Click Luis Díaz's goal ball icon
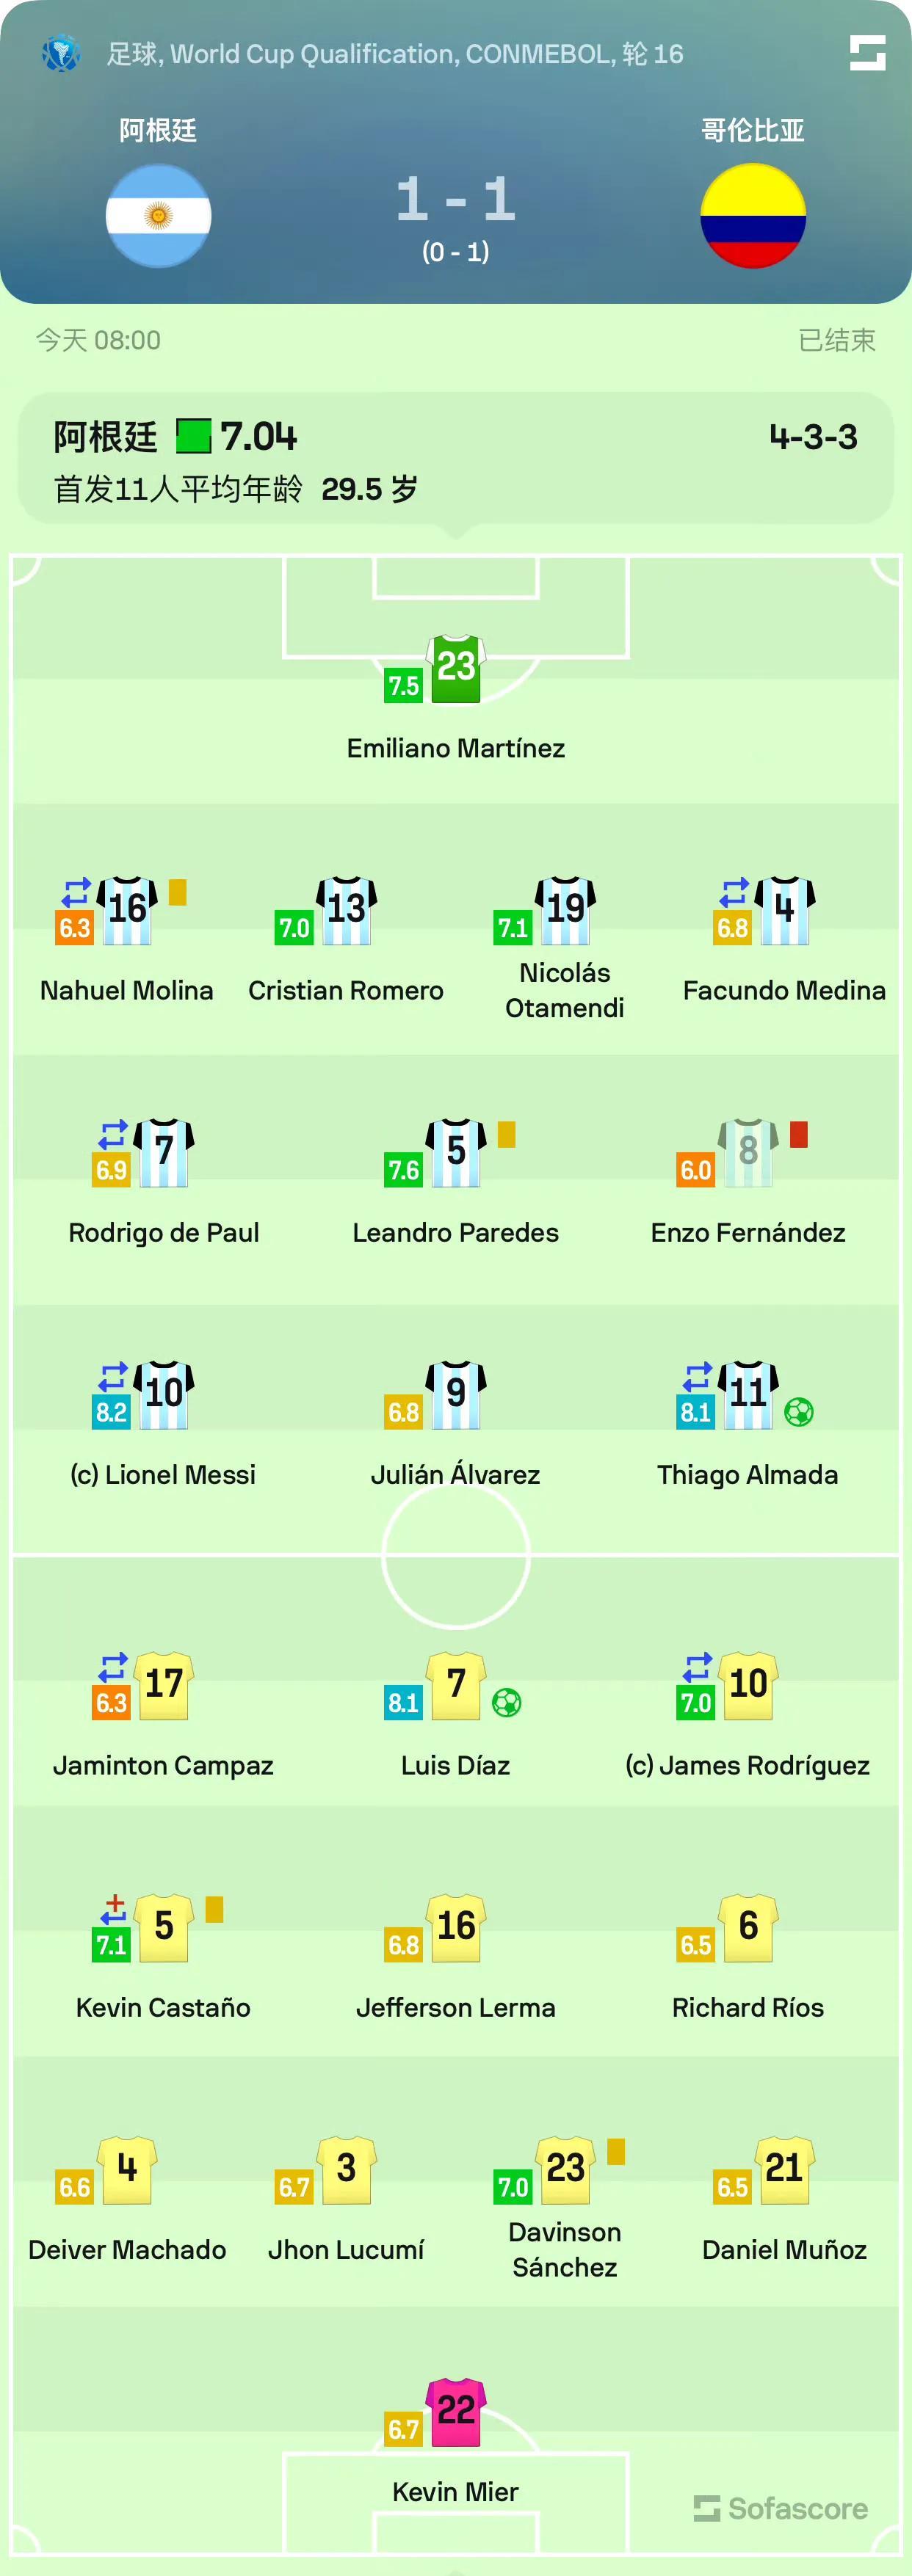This screenshot has height=2576, width=912. tap(507, 1702)
